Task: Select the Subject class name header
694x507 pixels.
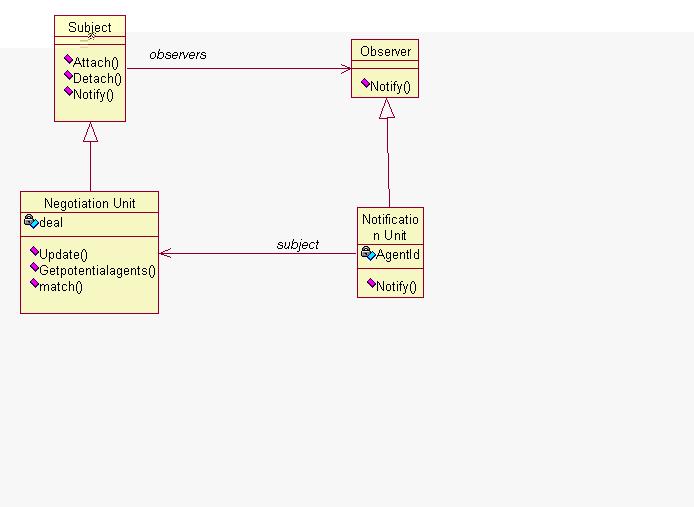Action: tap(90, 27)
